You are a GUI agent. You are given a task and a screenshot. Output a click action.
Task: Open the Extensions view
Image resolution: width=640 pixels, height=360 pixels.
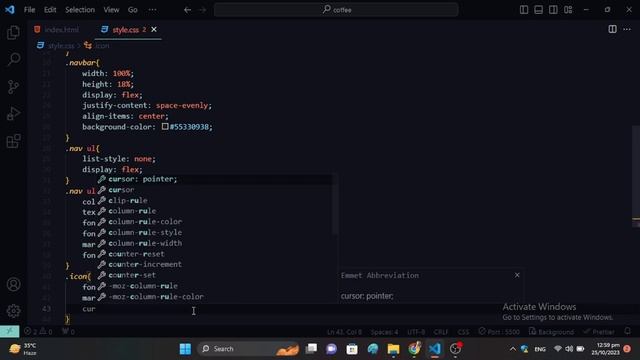click(13, 141)
